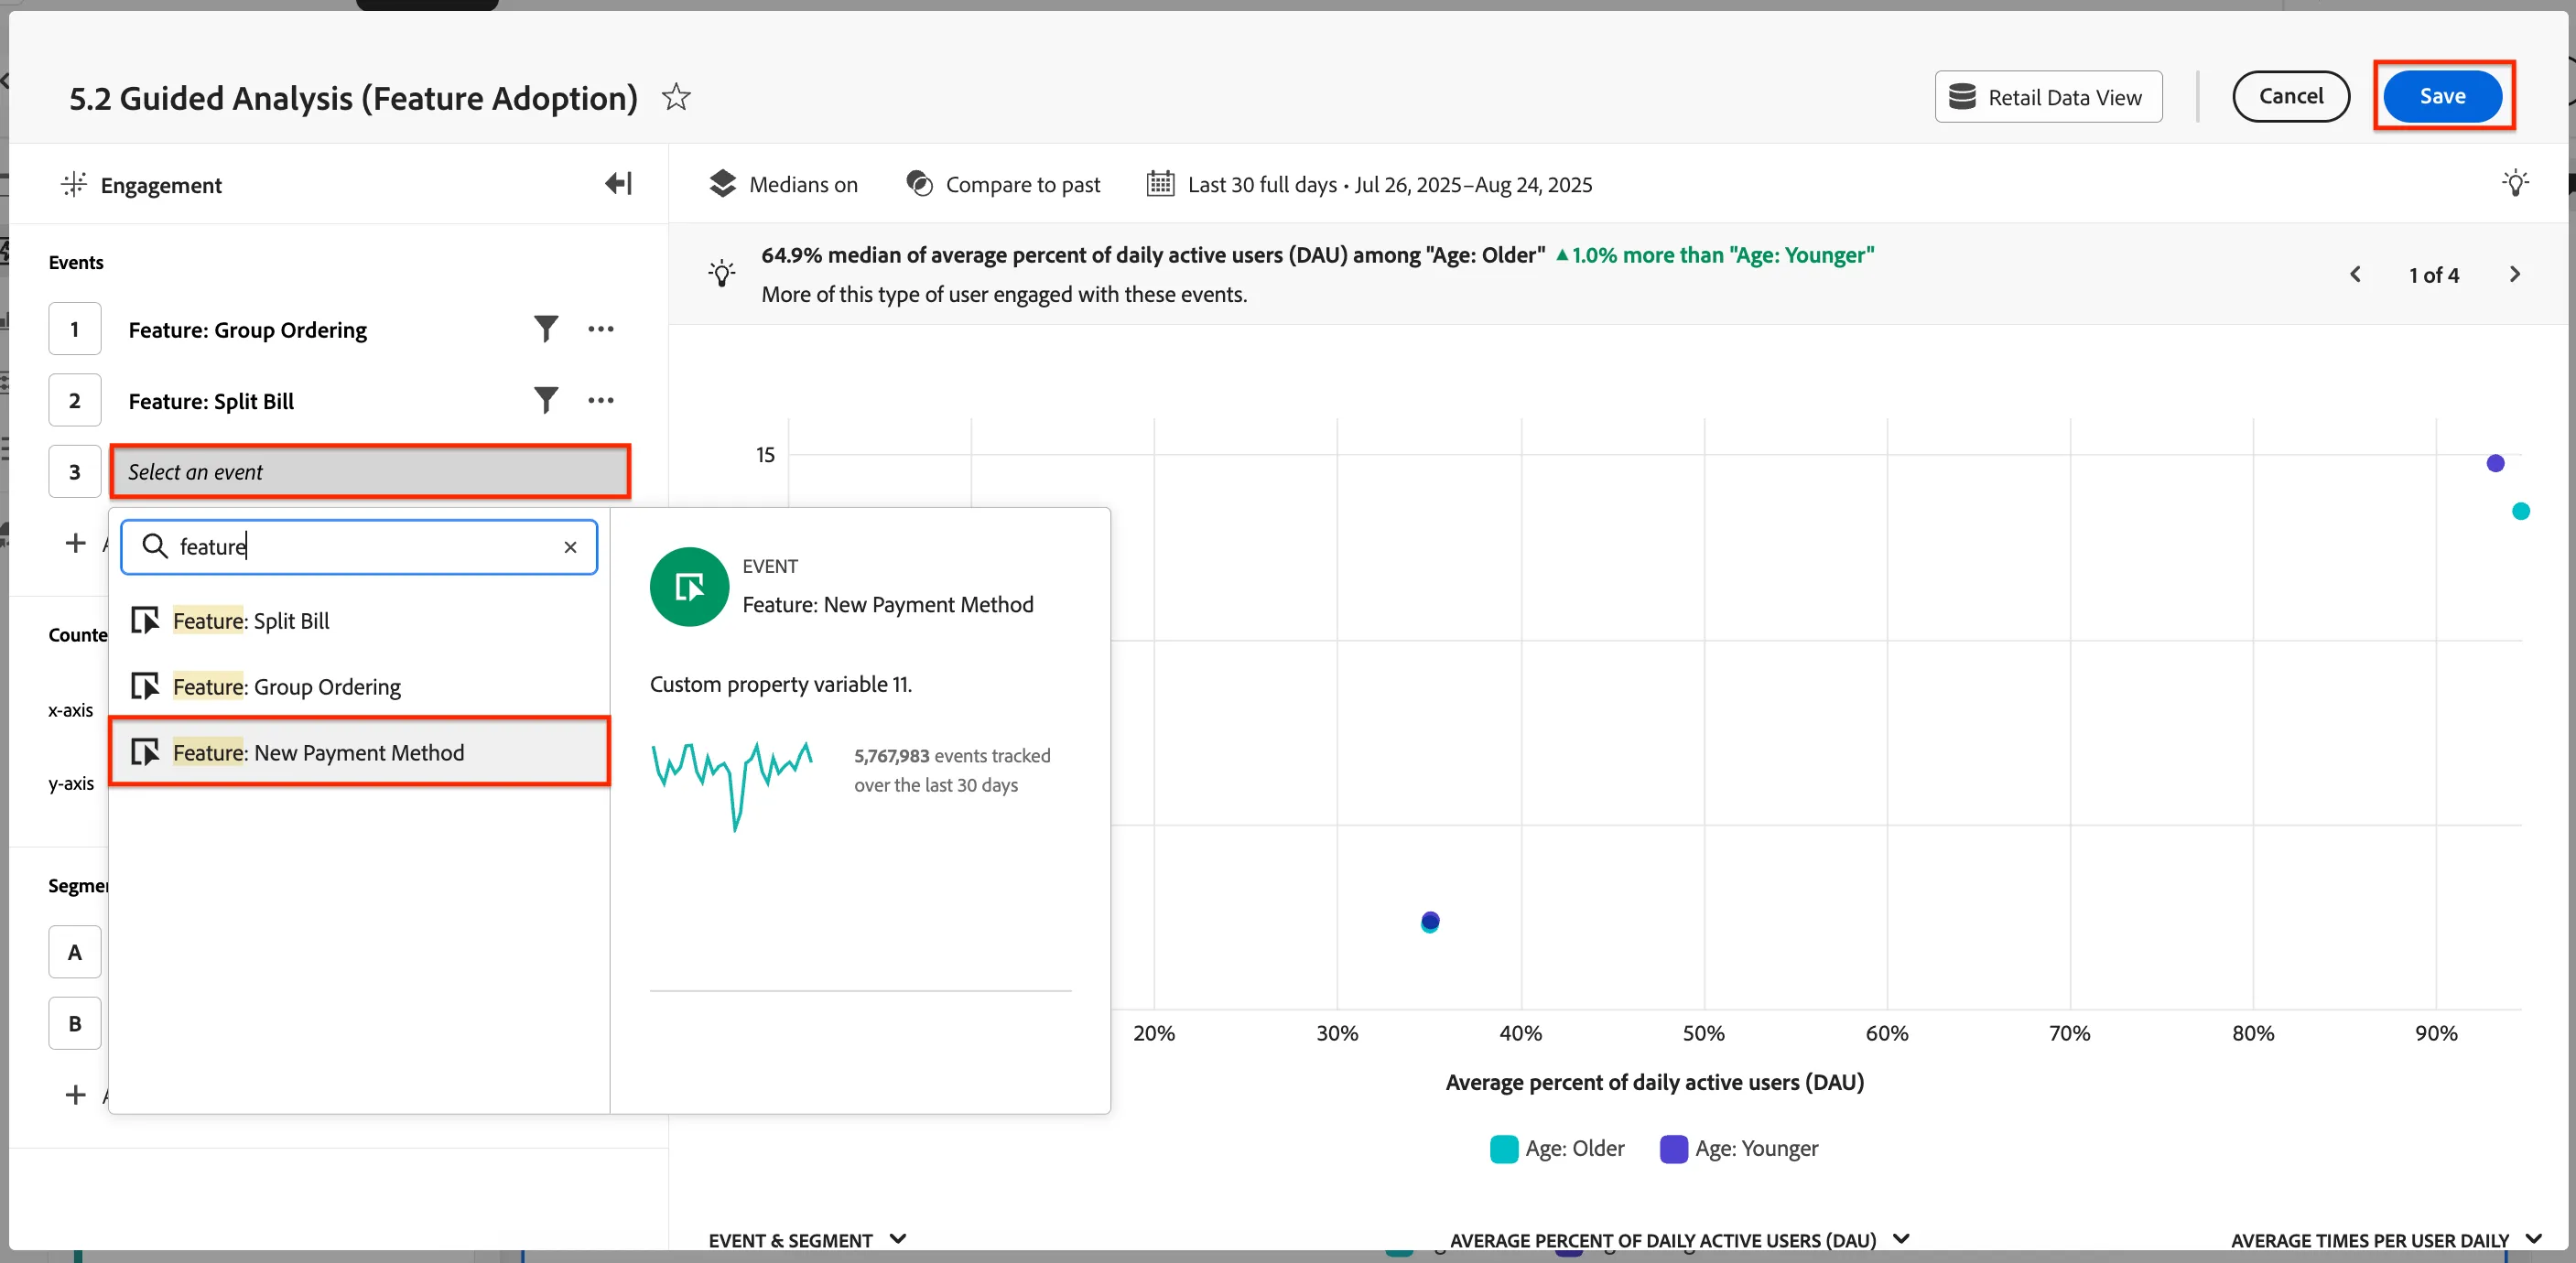Select Feature: Split Bill from results
This screenshot has width=2576, height=1263.
click(359, 620)
